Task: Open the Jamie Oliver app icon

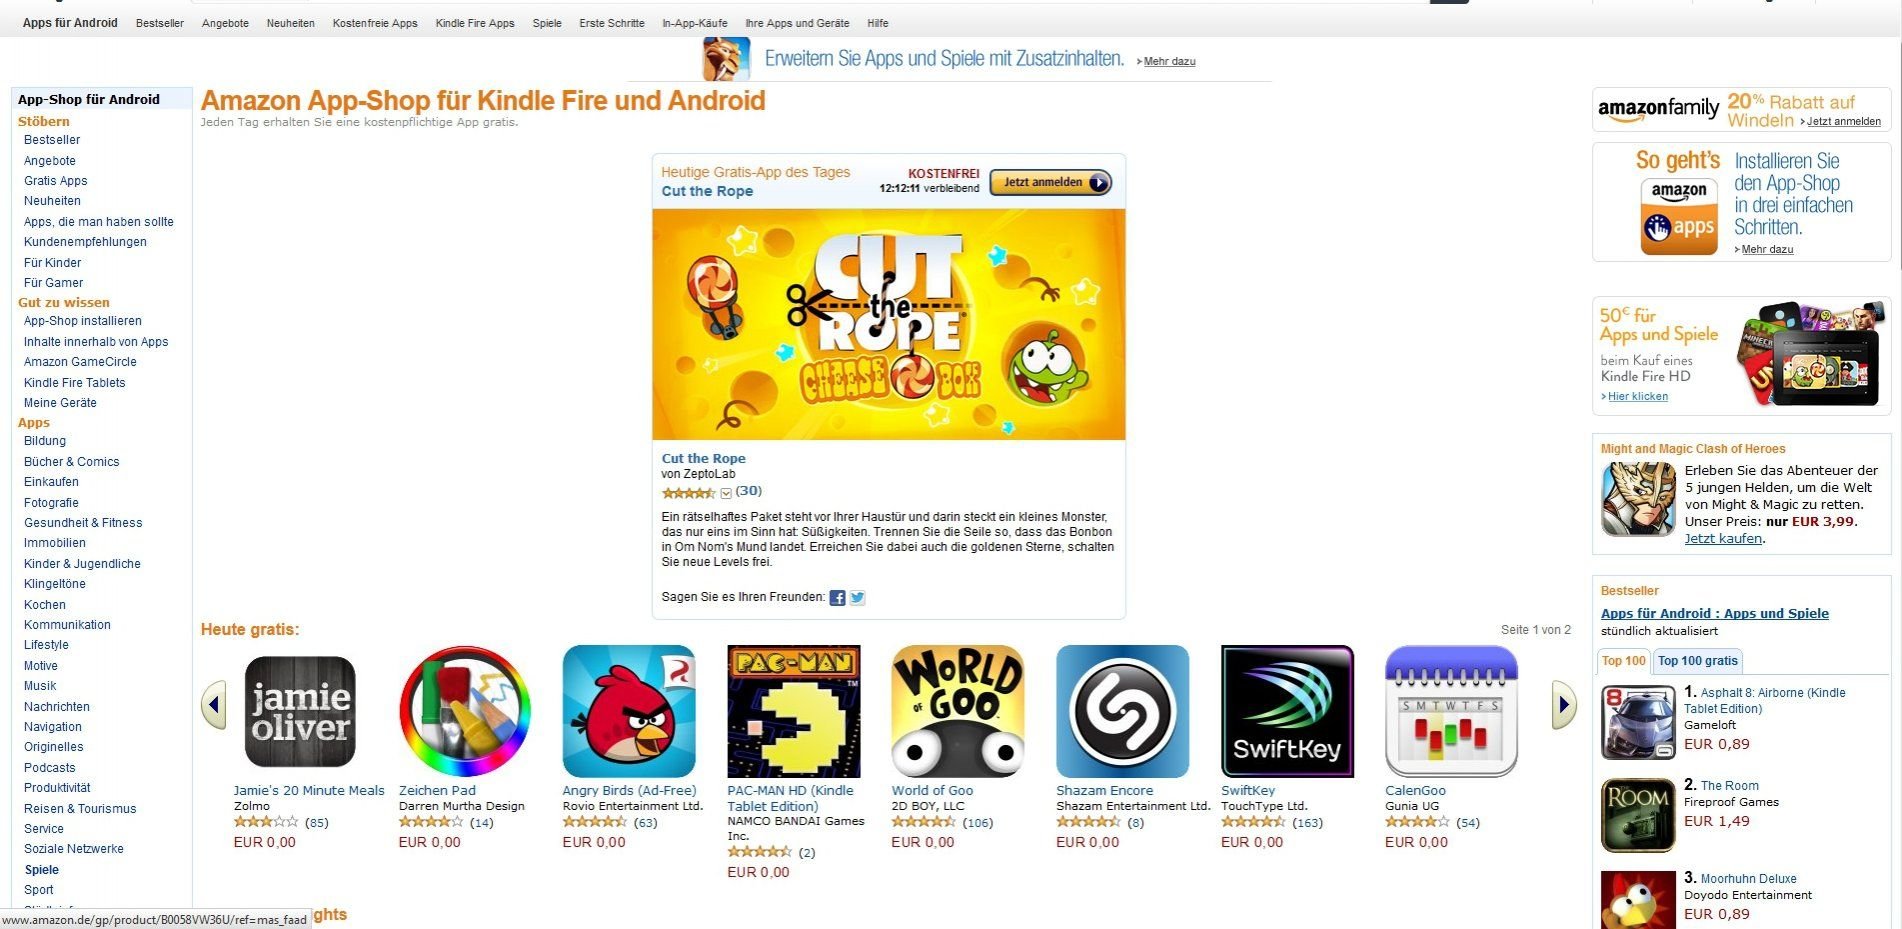Action: pyautogui.click(x=300, y=711)
